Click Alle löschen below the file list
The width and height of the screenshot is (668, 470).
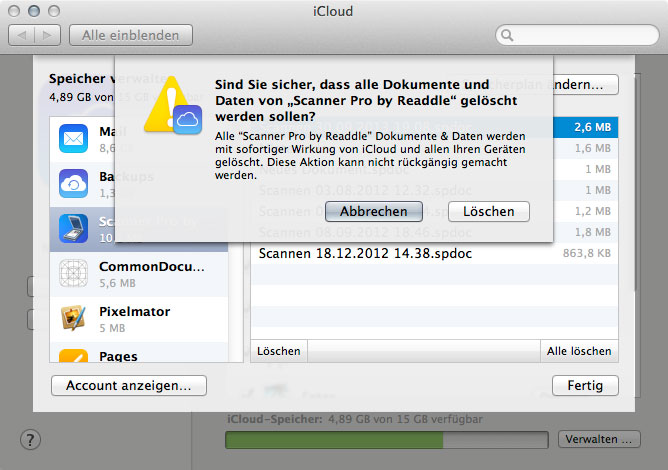[579, 351]
